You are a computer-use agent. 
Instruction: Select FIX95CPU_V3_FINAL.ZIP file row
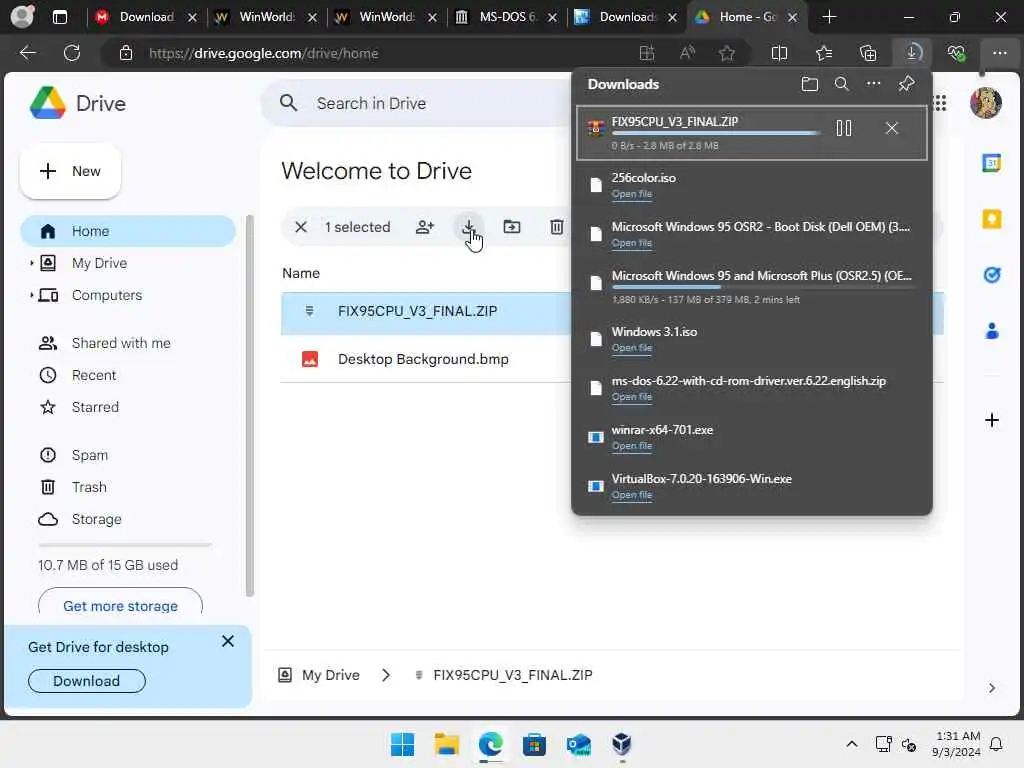426,313
